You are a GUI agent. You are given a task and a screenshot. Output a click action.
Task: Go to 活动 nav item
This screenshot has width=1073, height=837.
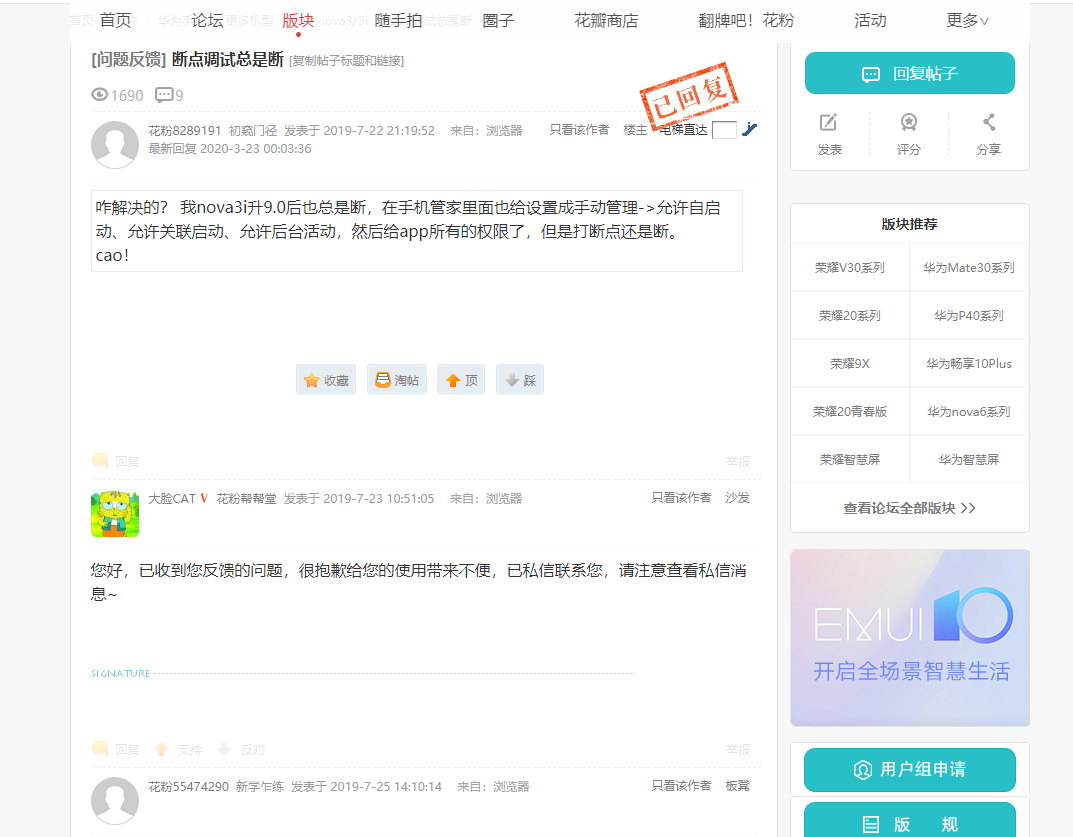(x=870, y=21)
